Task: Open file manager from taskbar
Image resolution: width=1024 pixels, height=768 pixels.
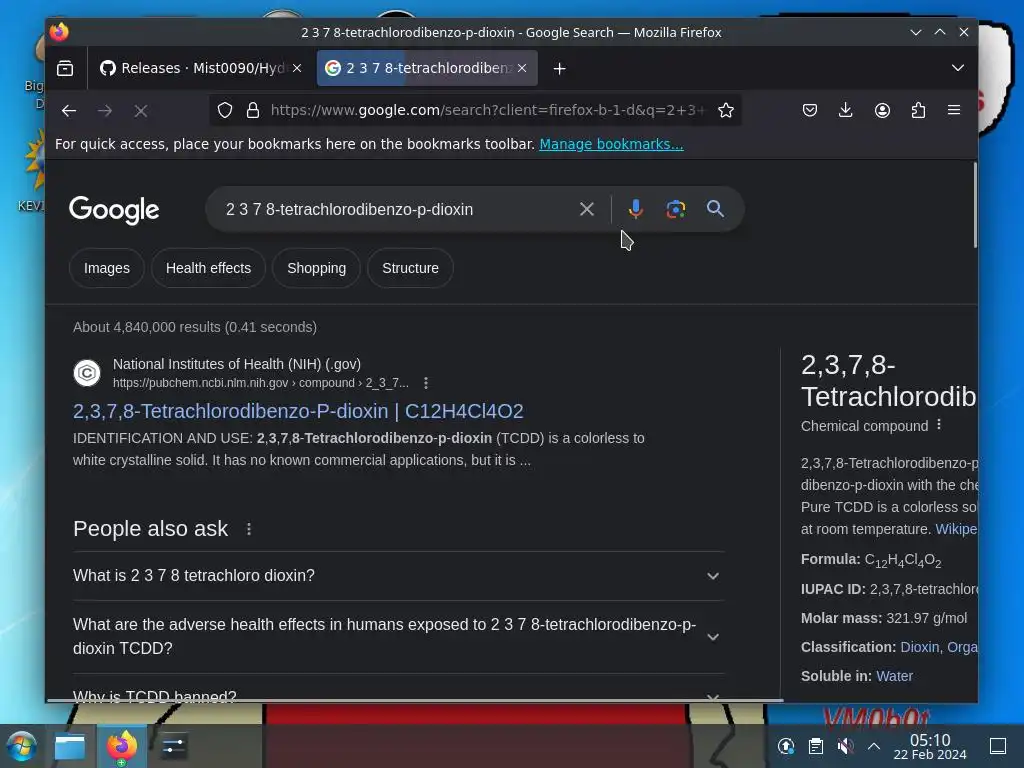Action: (x=70, y=746)
